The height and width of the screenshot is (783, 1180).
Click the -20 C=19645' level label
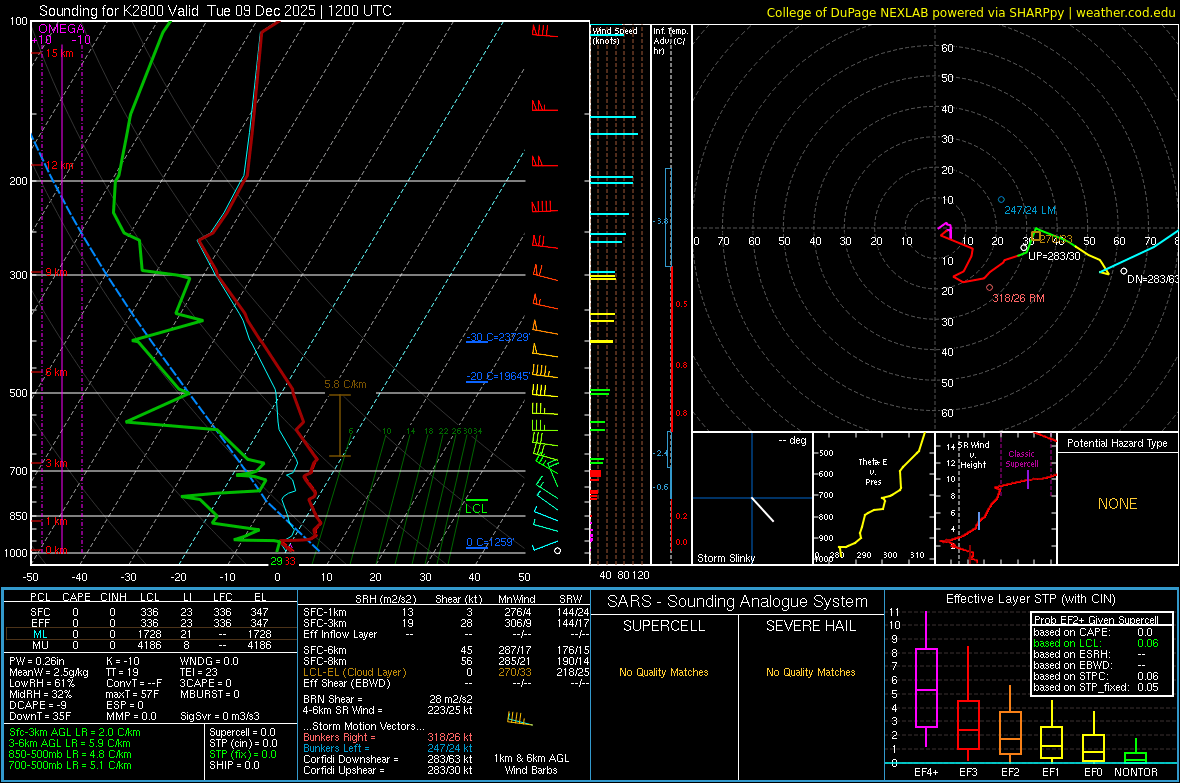[497, 376]
